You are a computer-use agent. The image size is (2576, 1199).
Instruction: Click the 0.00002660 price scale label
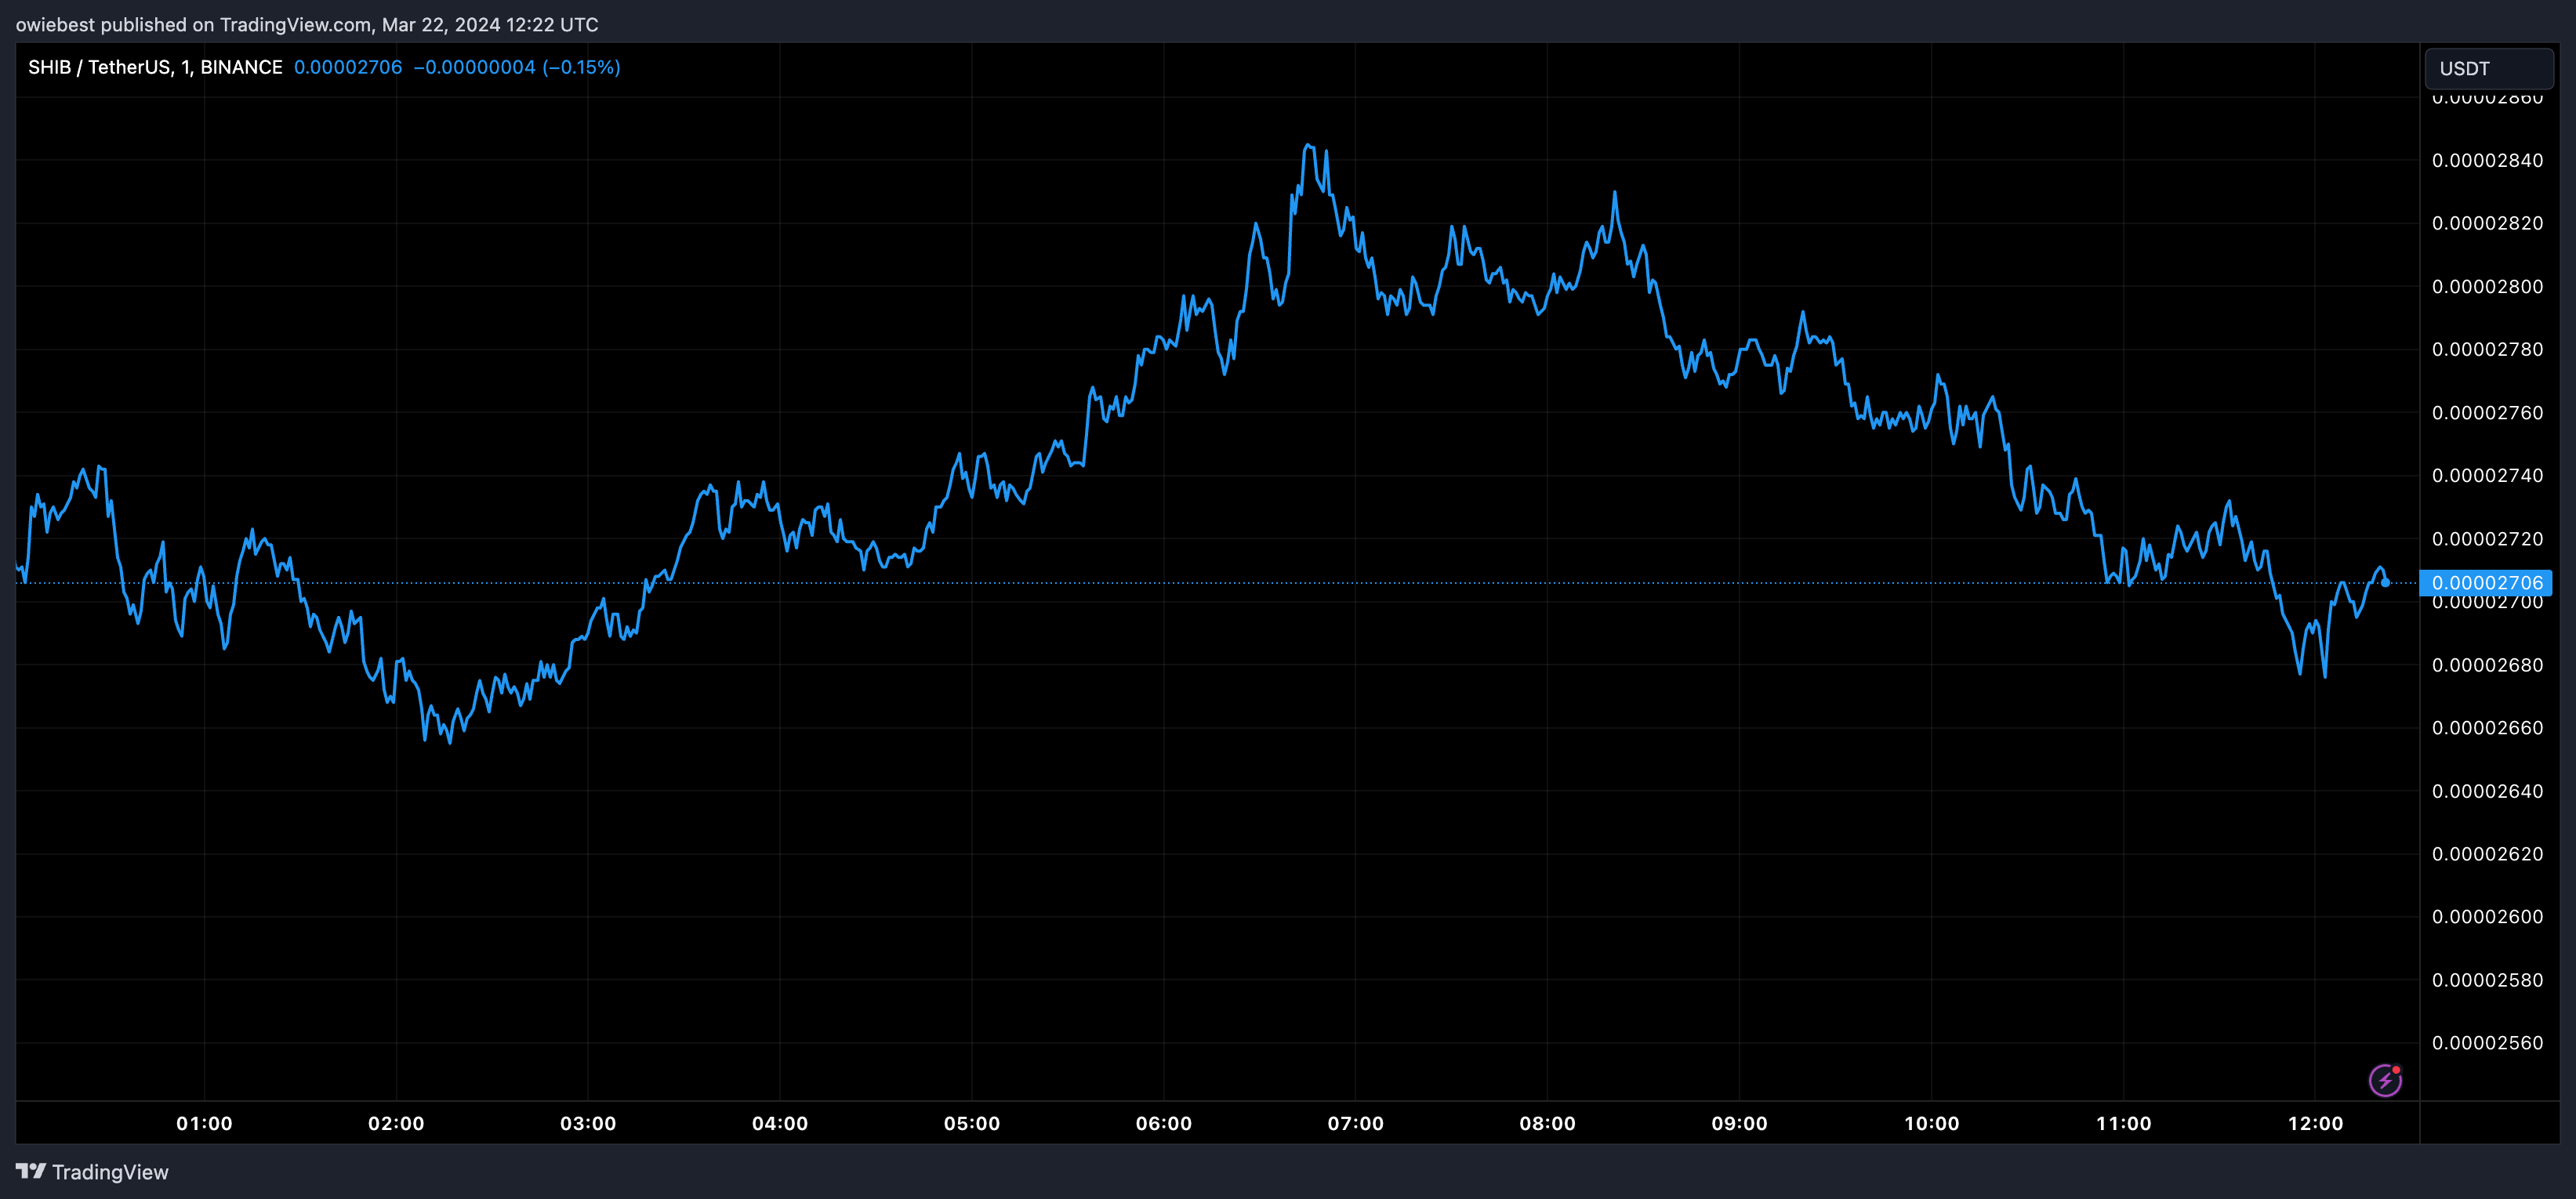[x=2487, y=728]
